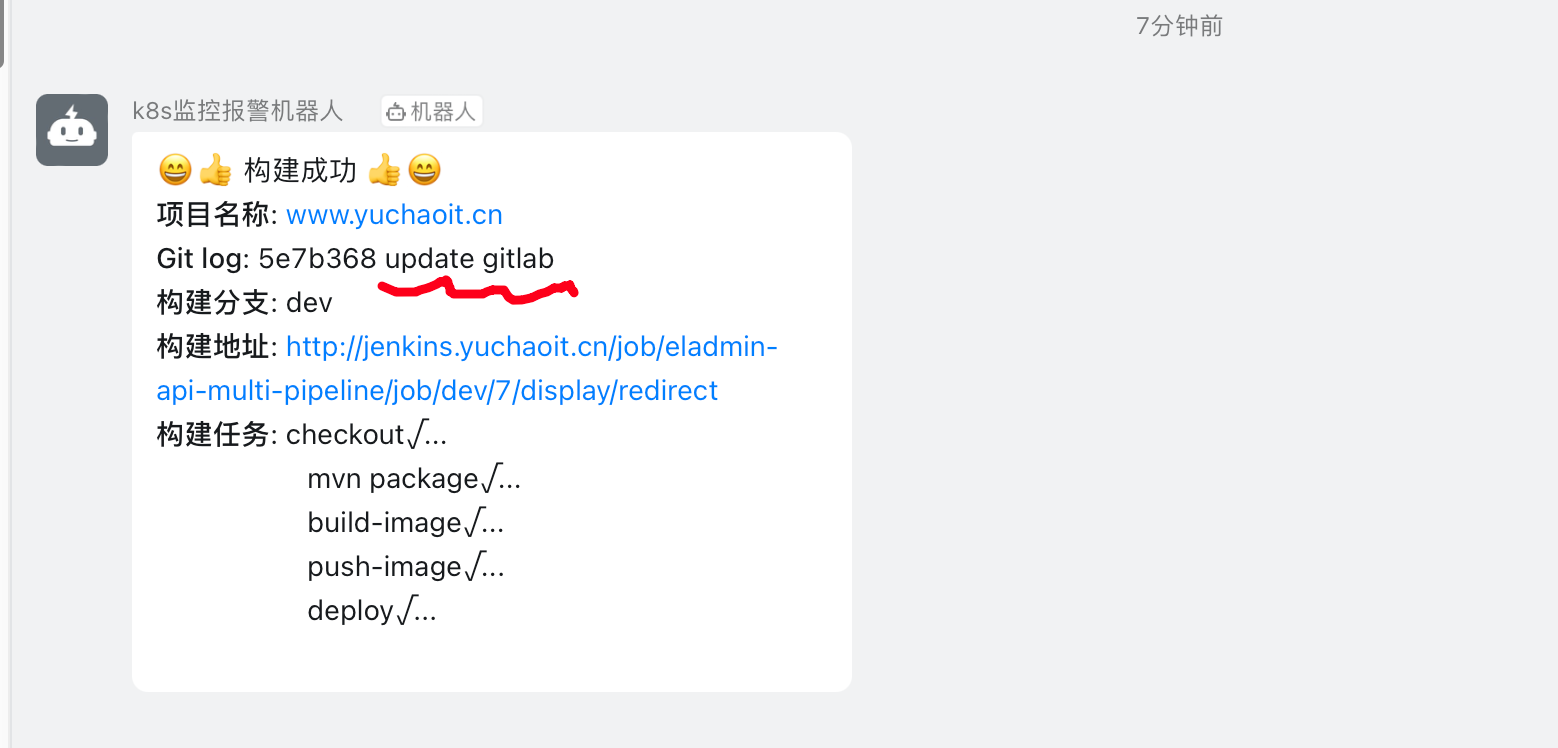The width and height of the screenshot is (1558, 748).
Task: Click the 机器人 tag label
Action: [x=443, y=112]
